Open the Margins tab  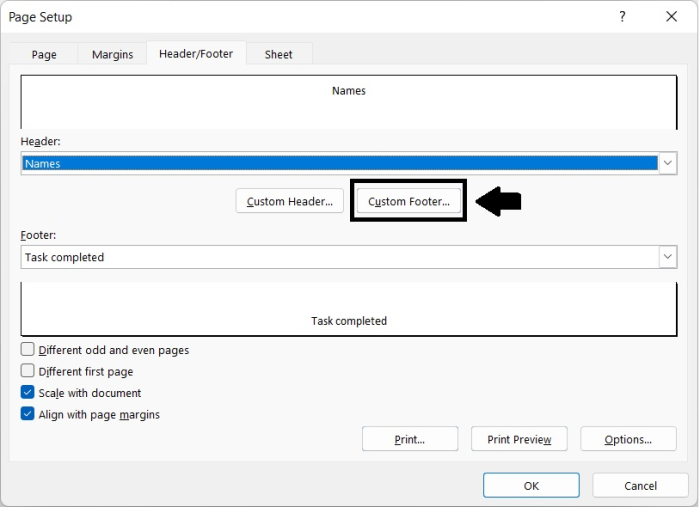(112, 54)
